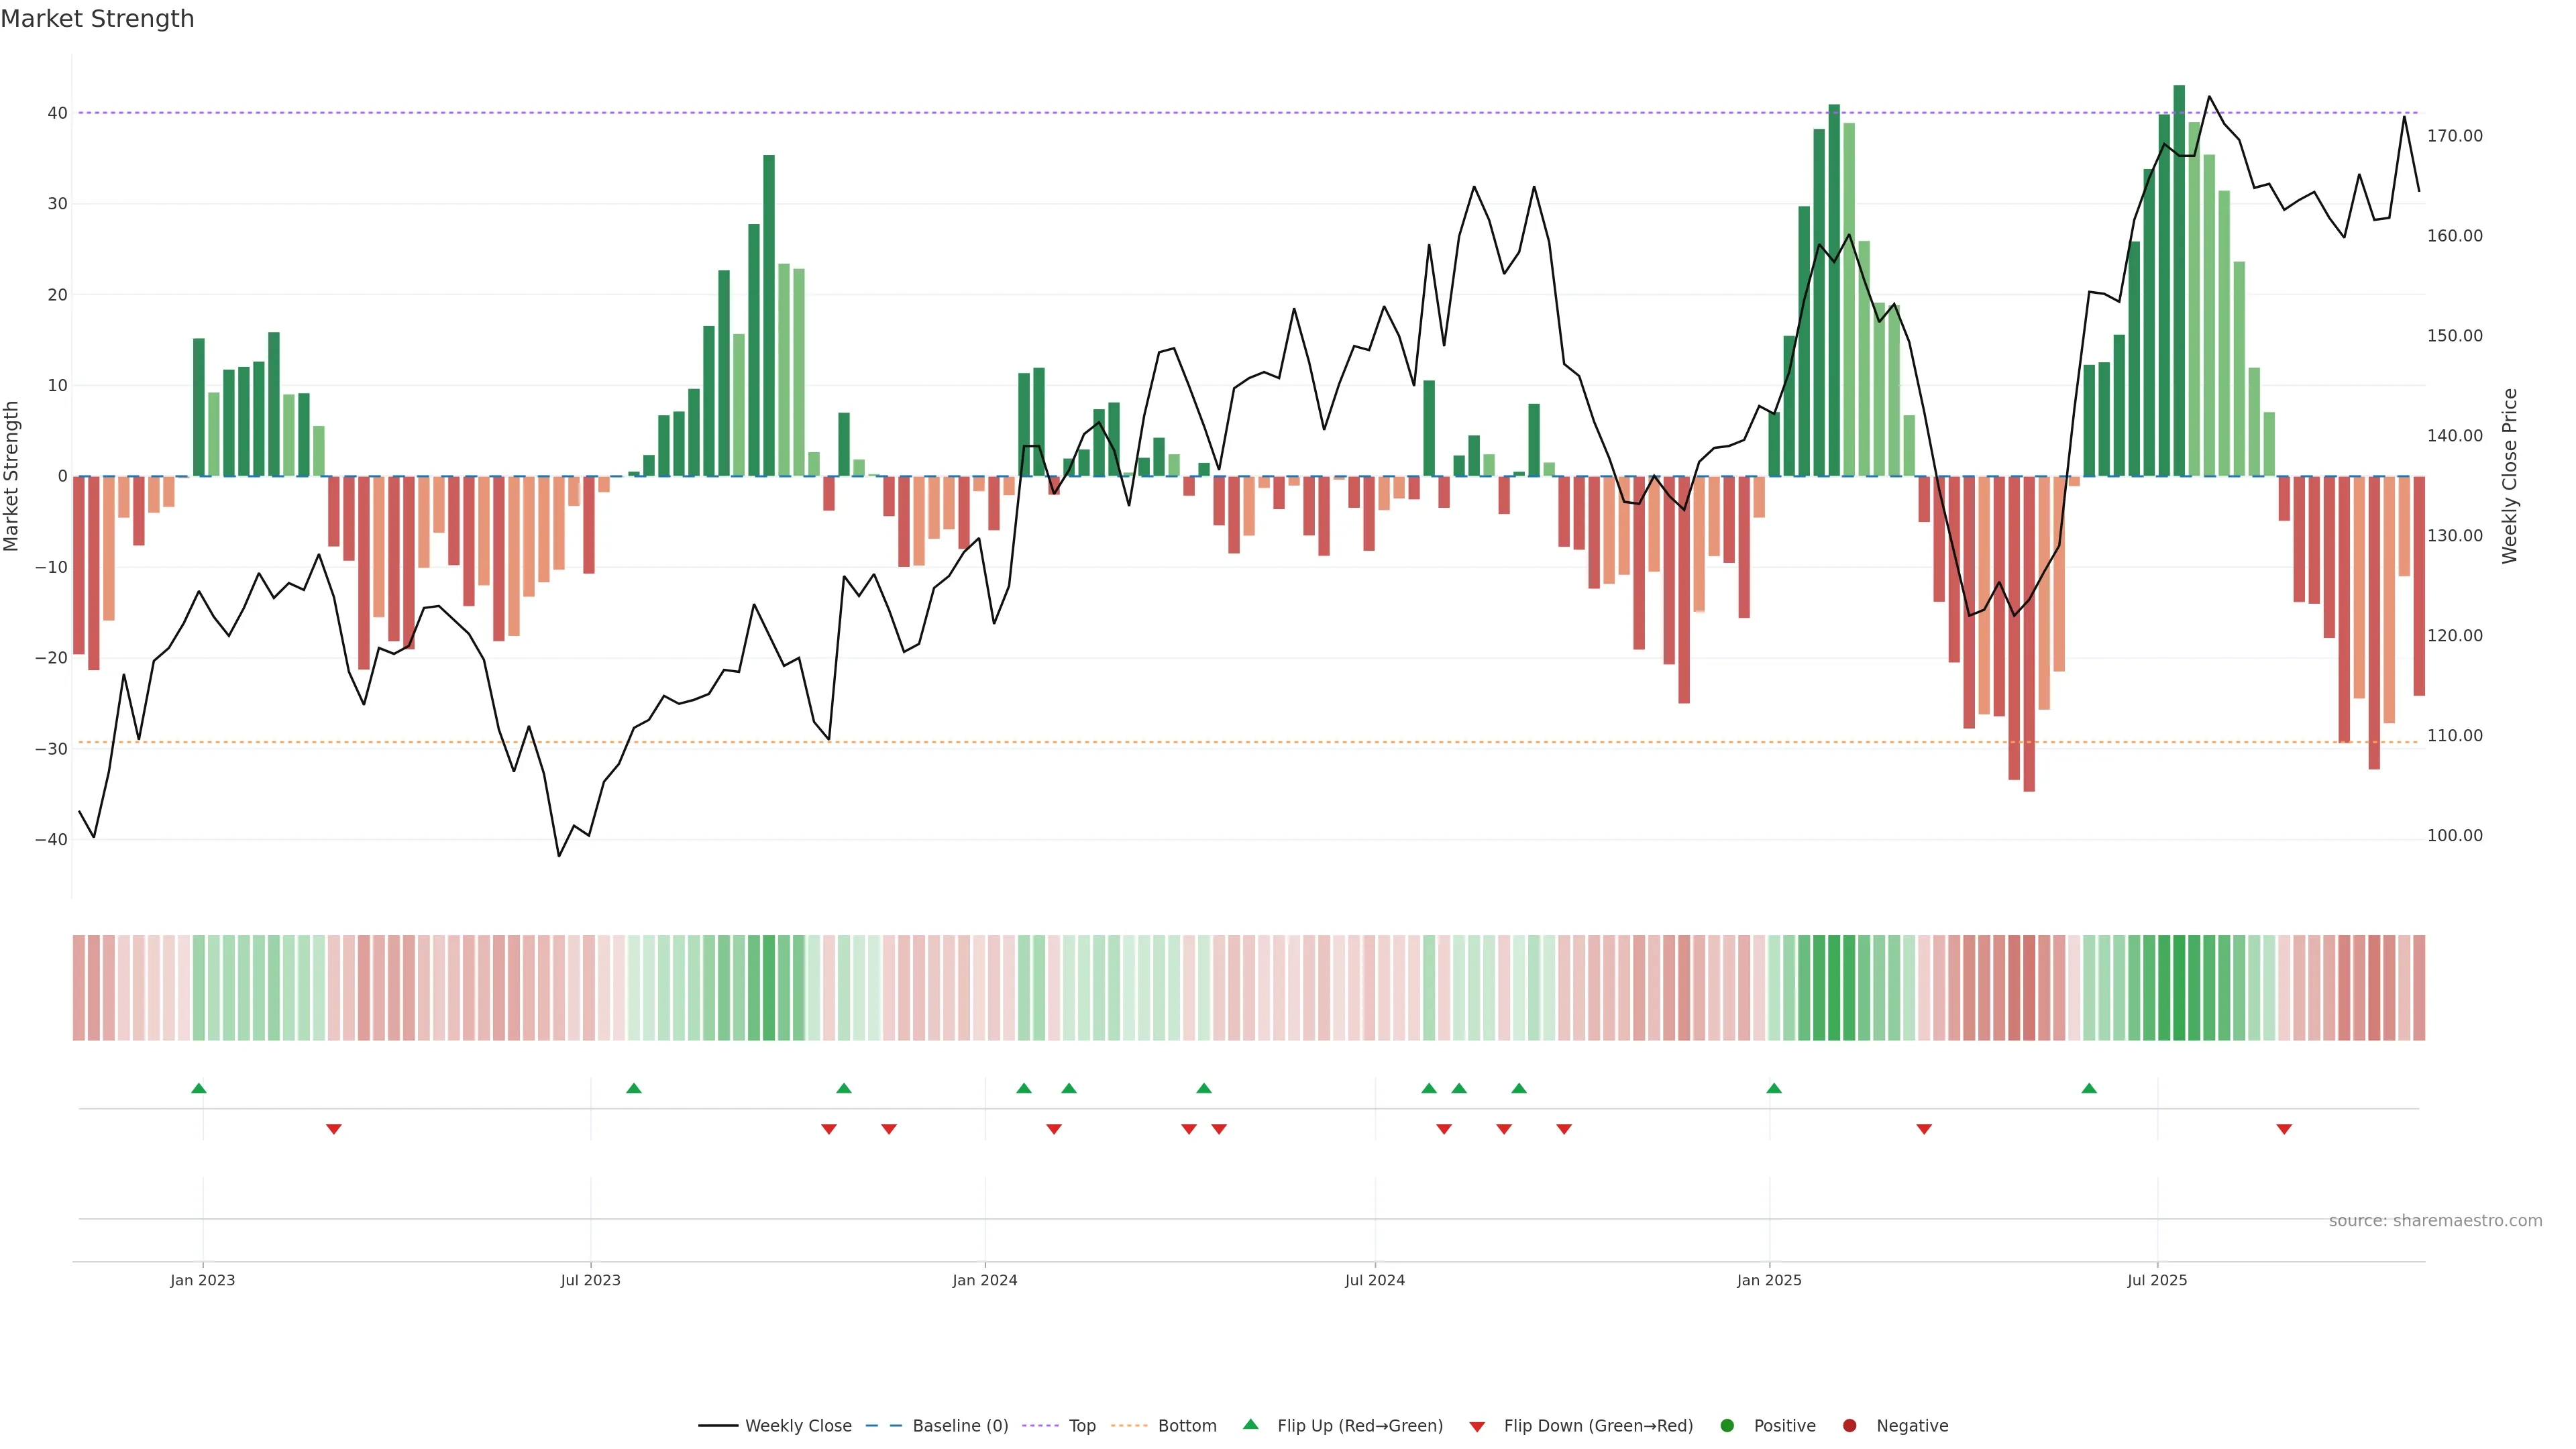Click the flip-up marker near Jan 2023

199,1088
